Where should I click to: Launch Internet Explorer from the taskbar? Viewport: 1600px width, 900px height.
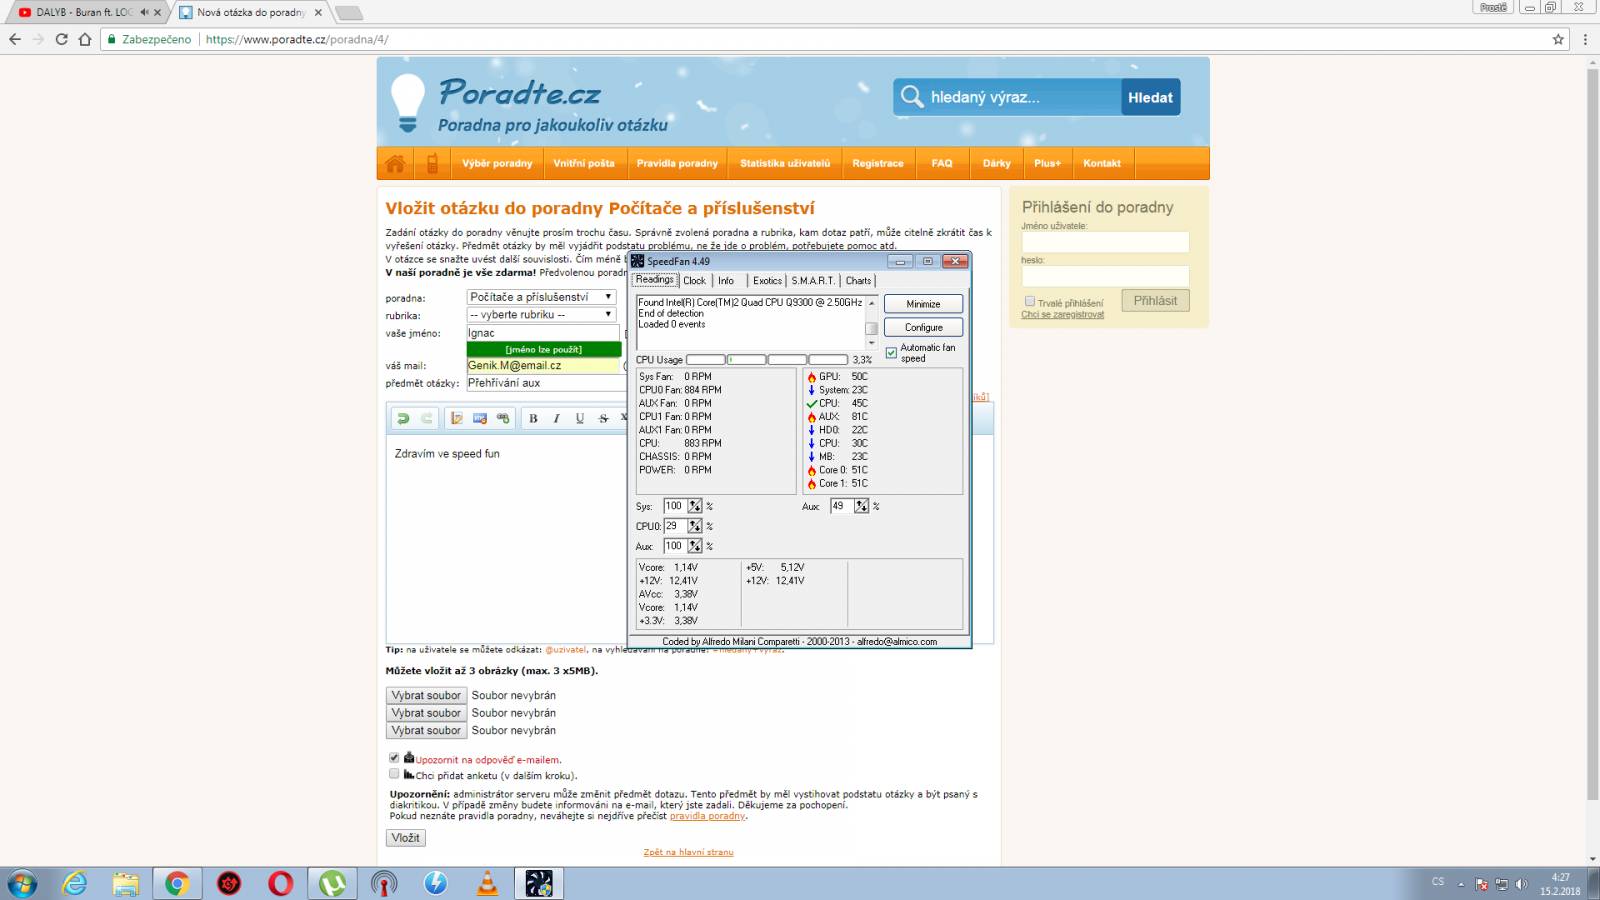(x=75, y=883)
